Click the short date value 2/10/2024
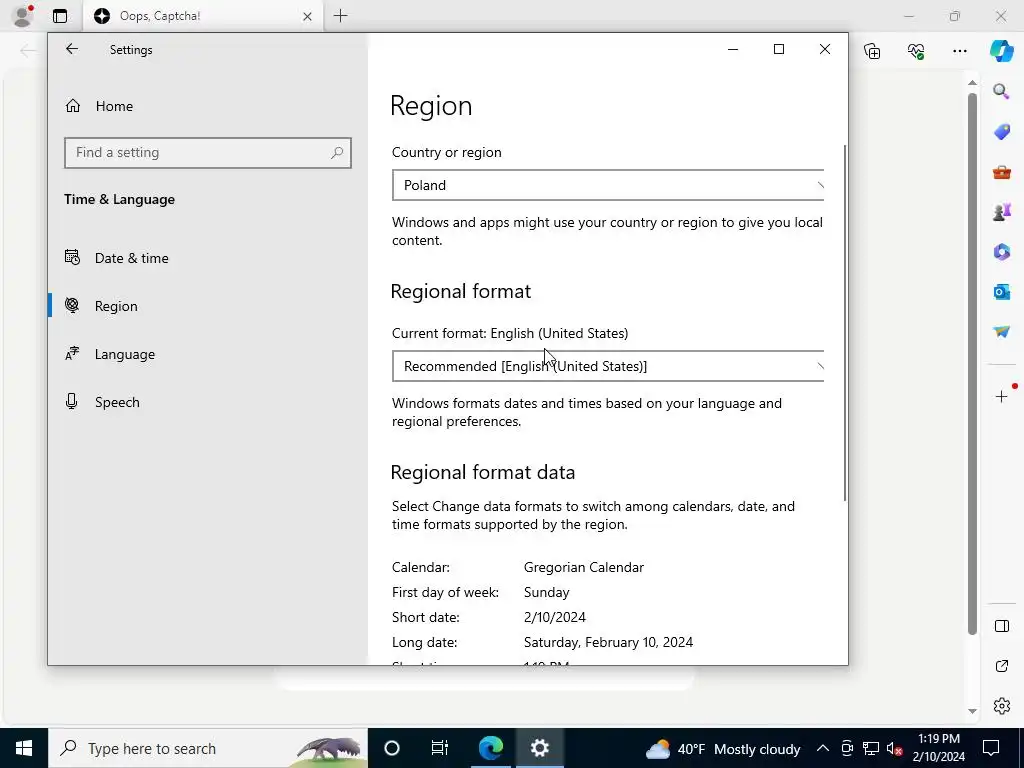Viewport: 1024px width, 768px height. point(554,617)
